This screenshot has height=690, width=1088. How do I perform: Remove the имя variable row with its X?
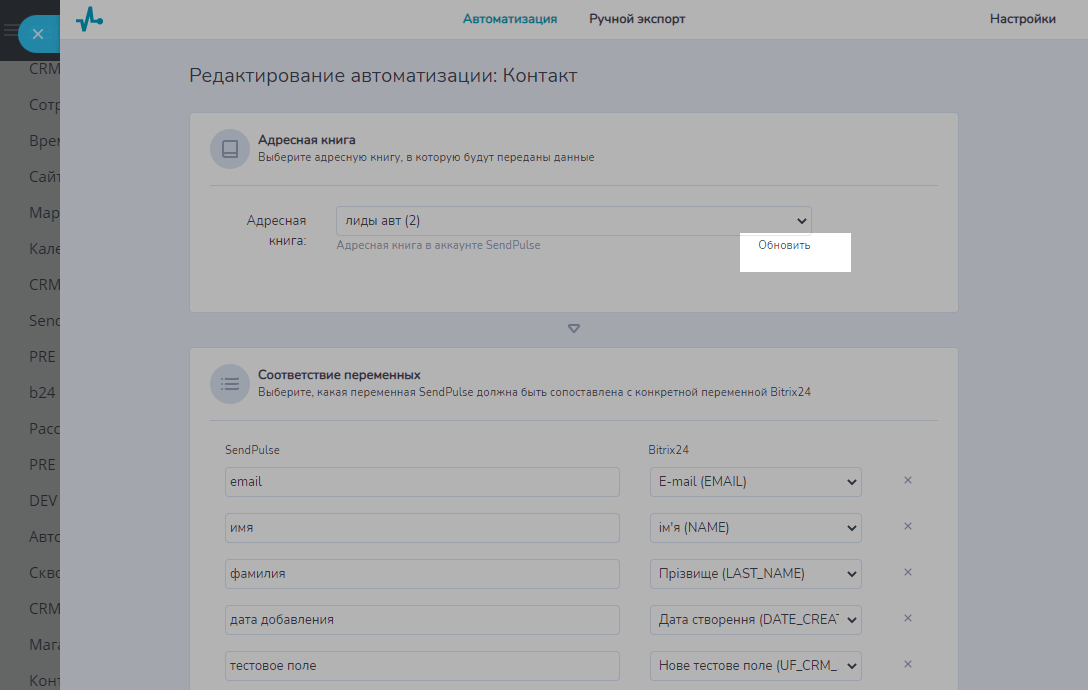908,526
